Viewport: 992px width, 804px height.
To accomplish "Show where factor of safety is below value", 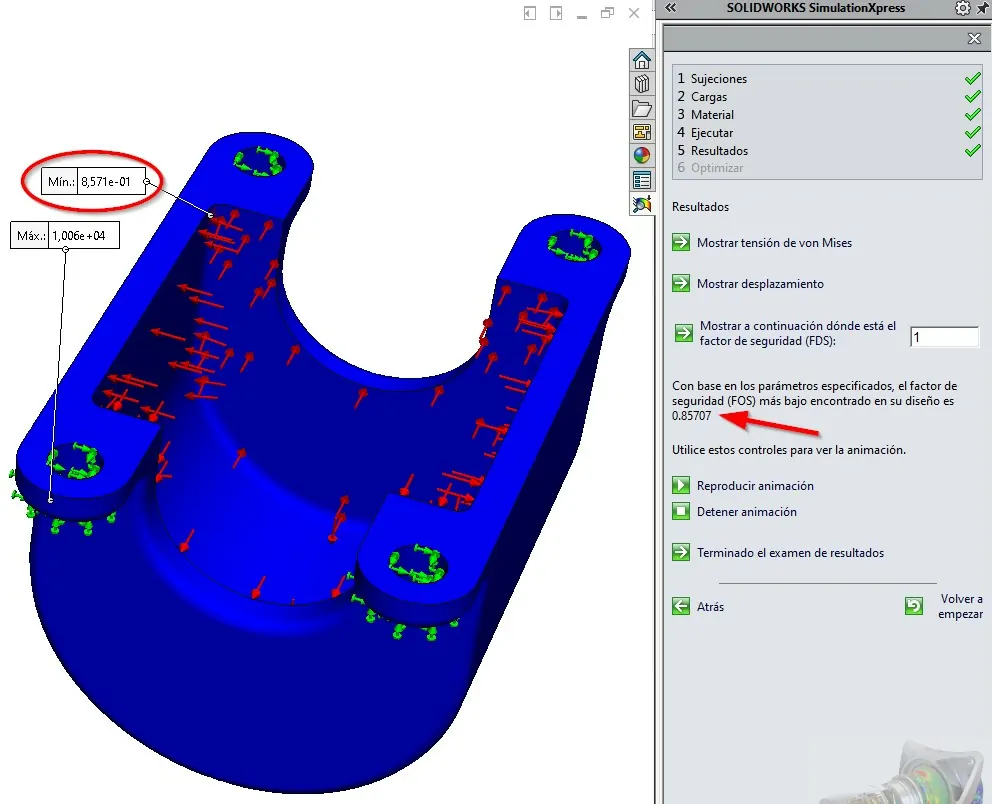I will click(785, 333).
